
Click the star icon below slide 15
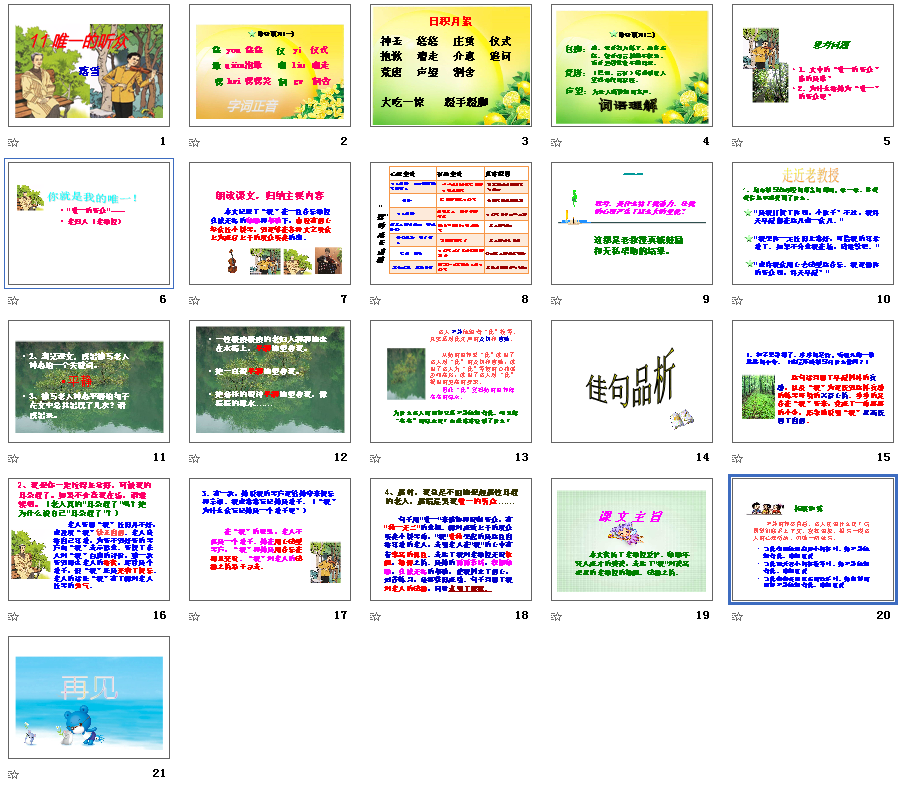(738, 457)
